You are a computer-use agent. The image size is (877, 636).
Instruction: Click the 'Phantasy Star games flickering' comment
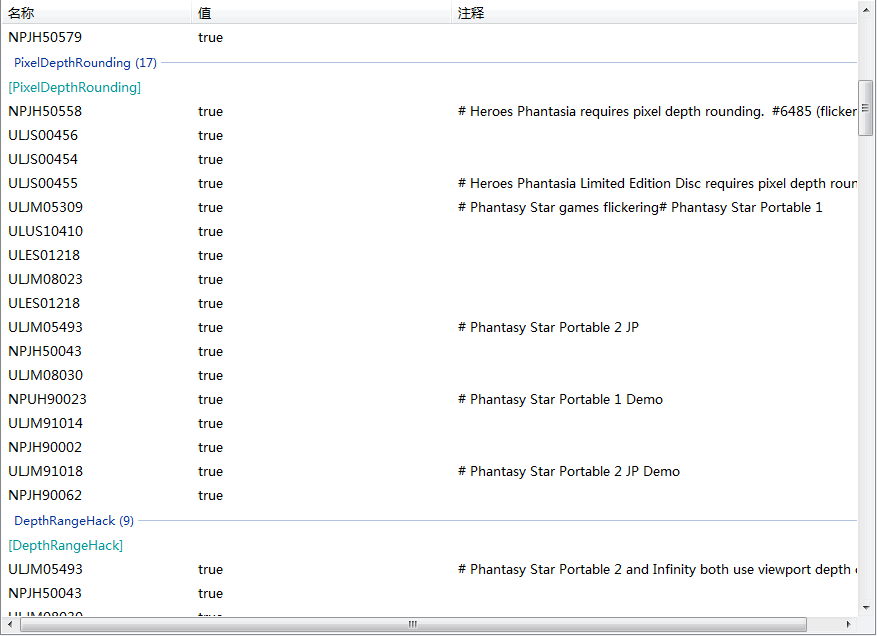(x=640, y=208)
